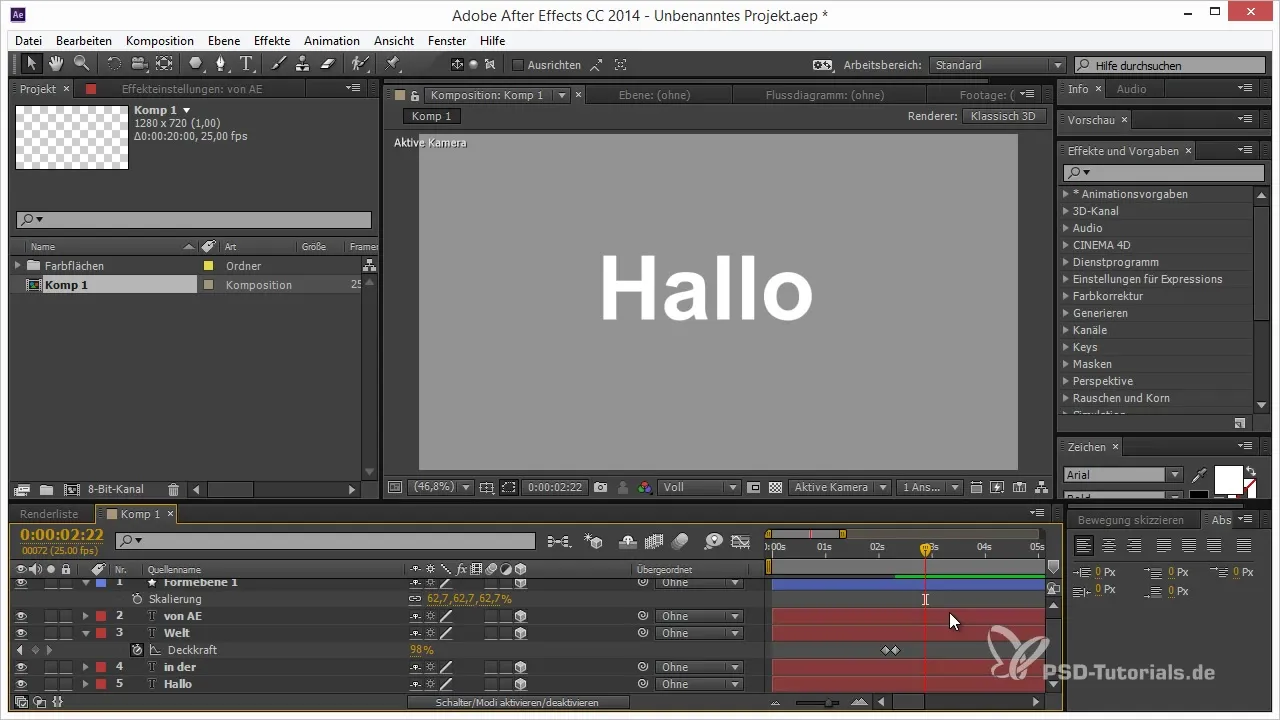Viewport: 1280px width, 720px height.
Task: Select the Zoom magnifier tool
Action: tap(80, 64)
